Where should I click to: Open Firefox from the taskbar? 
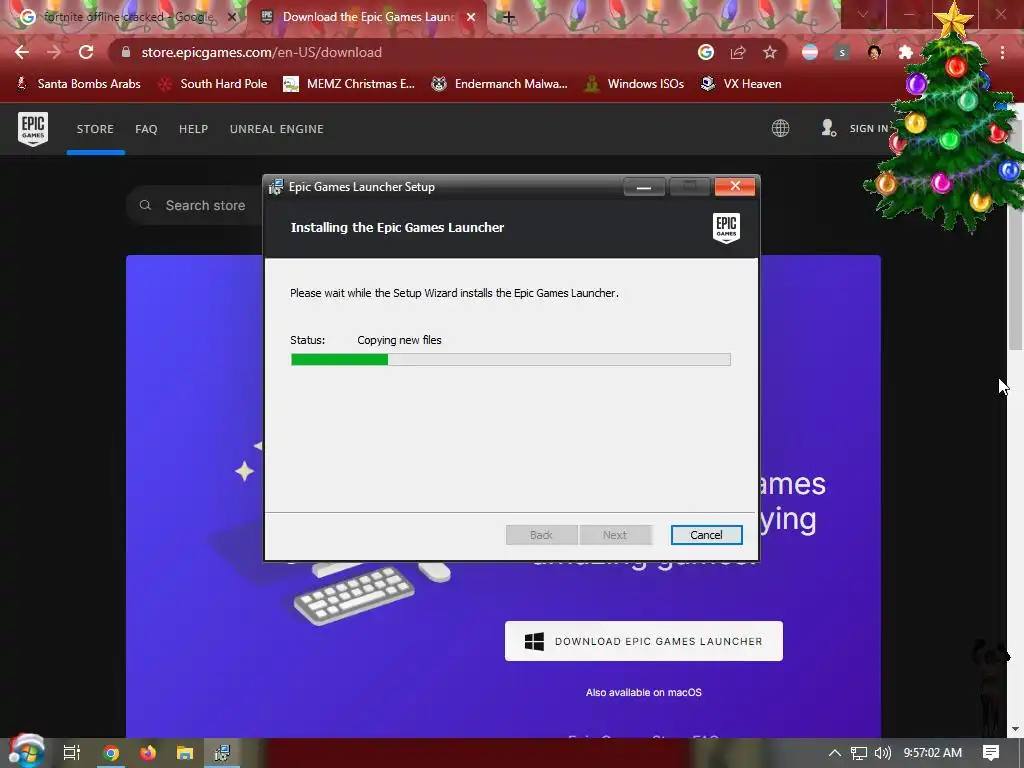148,753
